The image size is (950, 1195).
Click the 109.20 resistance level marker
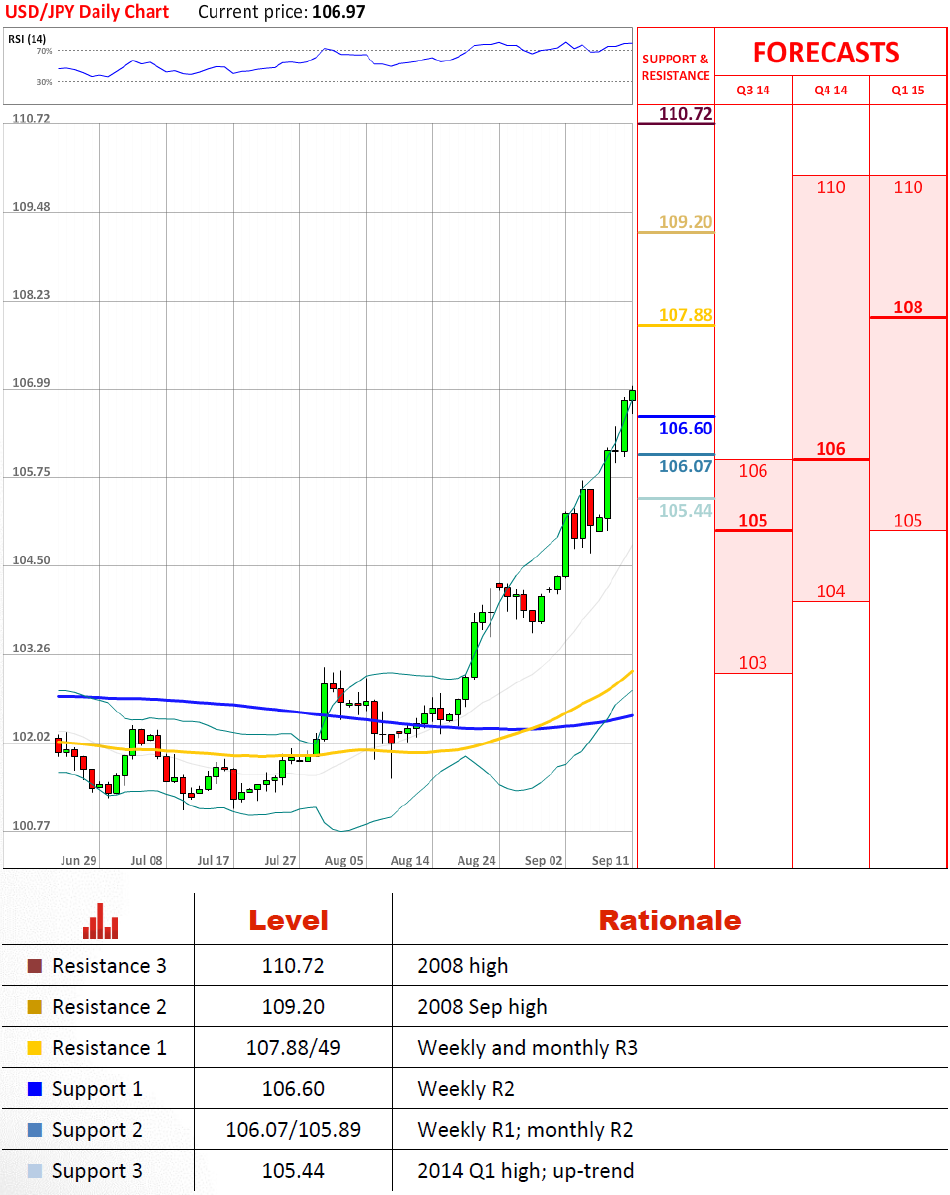(686, 222)
